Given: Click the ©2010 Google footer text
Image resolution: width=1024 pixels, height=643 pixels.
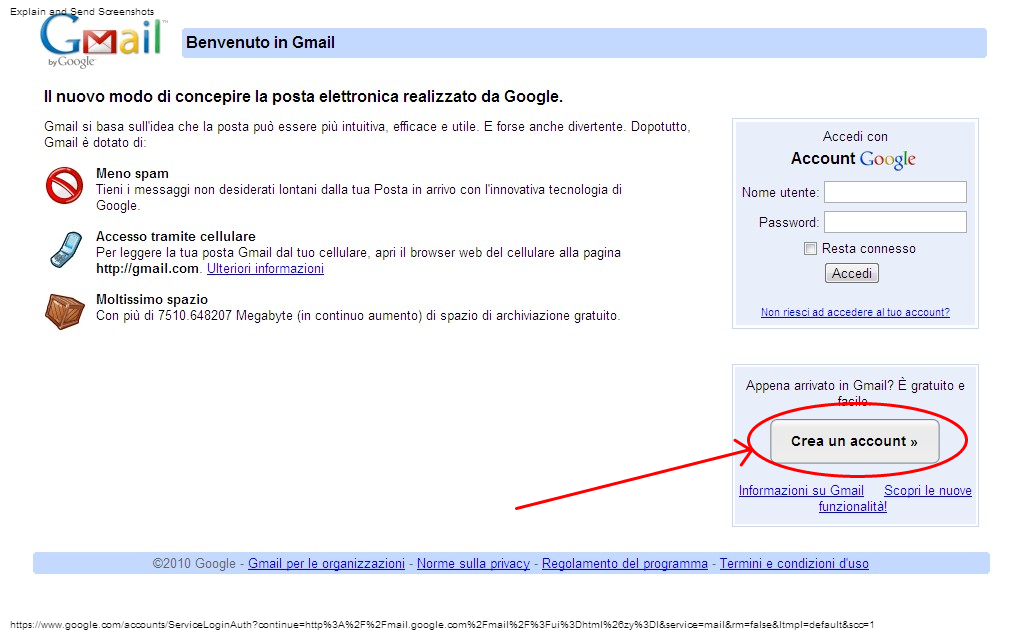Looking at the screenshot, I should click(x=194, y=563).
